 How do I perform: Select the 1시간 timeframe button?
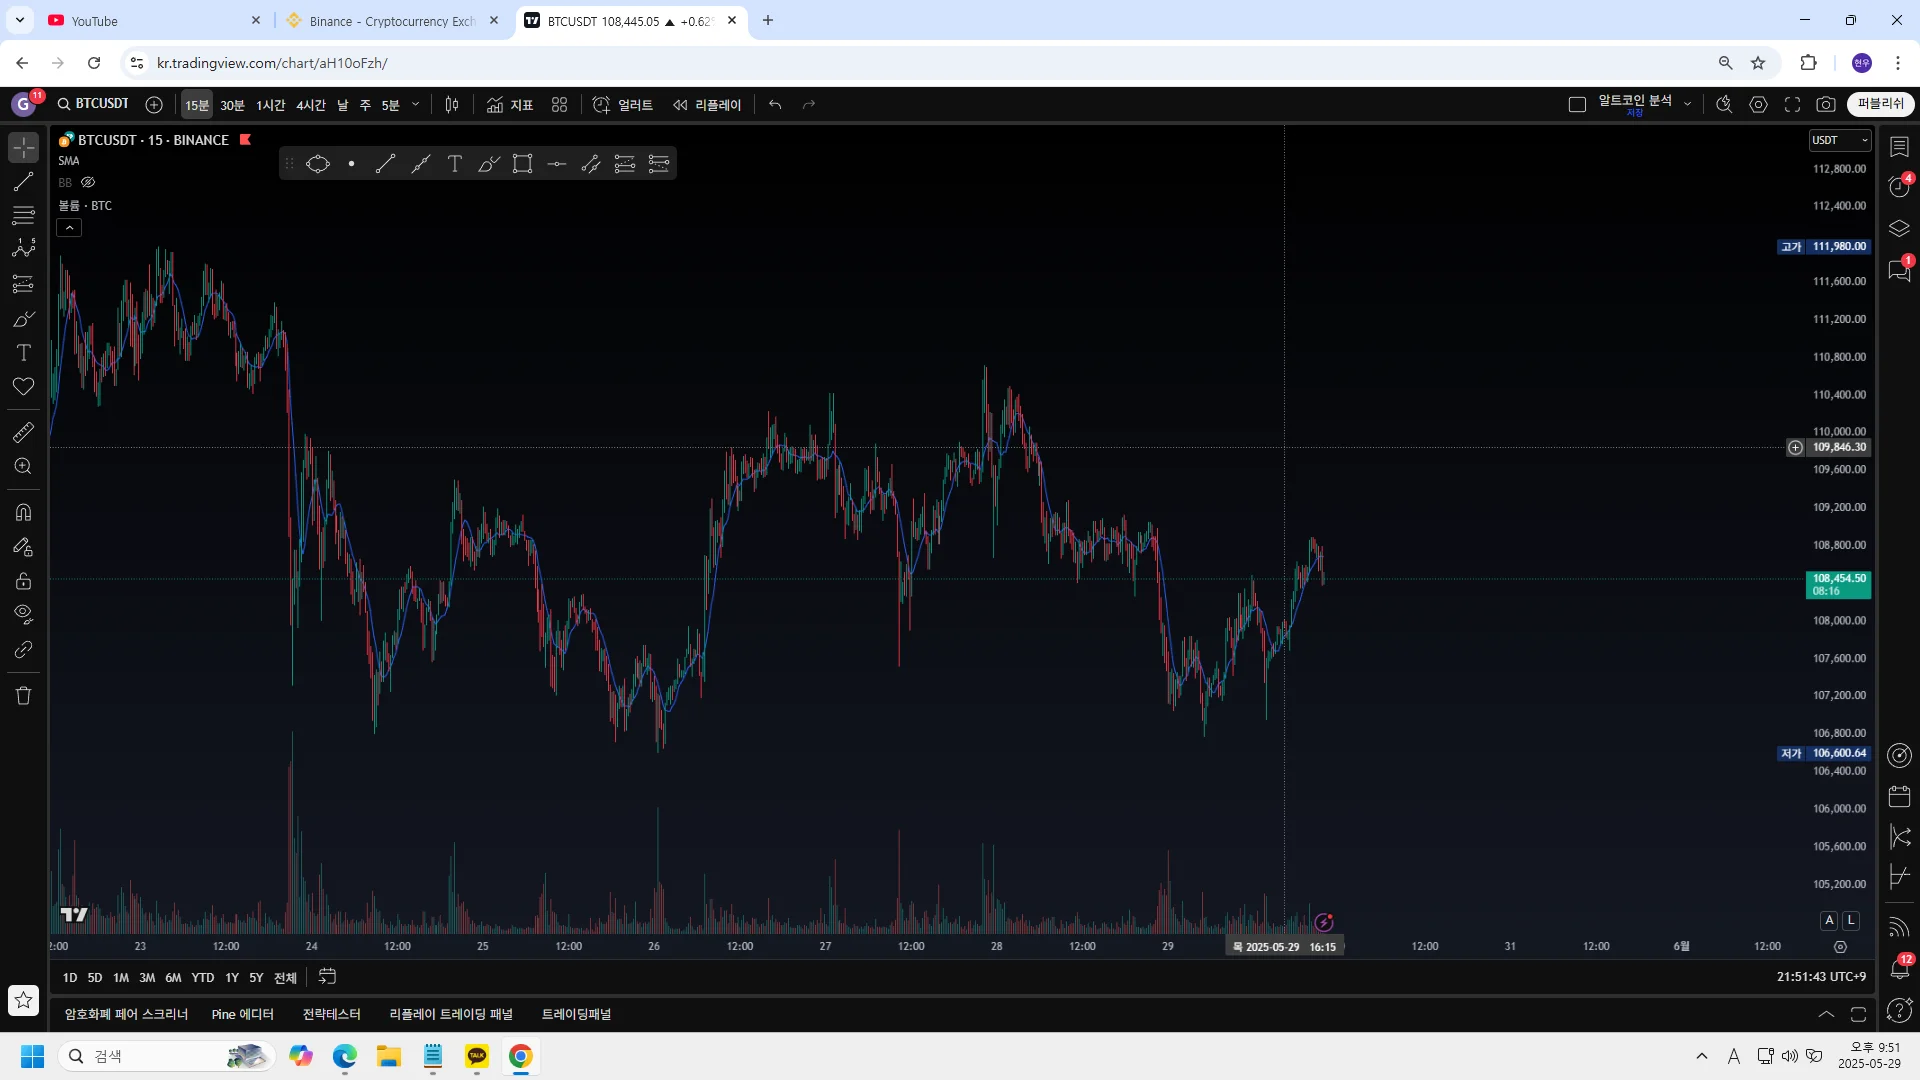(x=270, y=105)
